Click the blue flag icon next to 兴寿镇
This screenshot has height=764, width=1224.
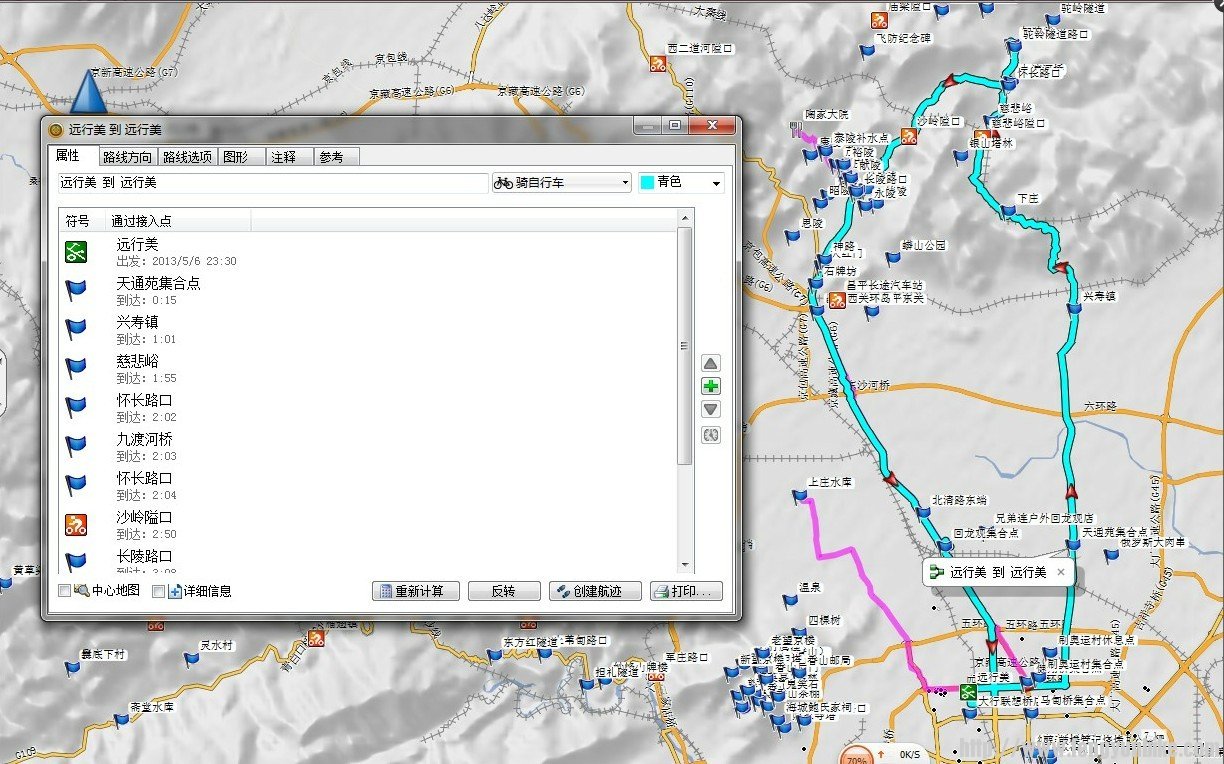coord(76,328)
